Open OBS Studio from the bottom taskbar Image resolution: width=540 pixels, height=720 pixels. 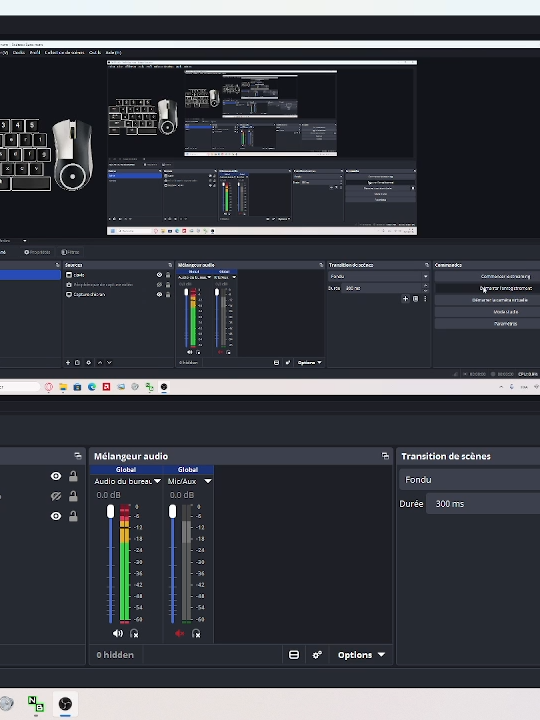coord(65,703)
